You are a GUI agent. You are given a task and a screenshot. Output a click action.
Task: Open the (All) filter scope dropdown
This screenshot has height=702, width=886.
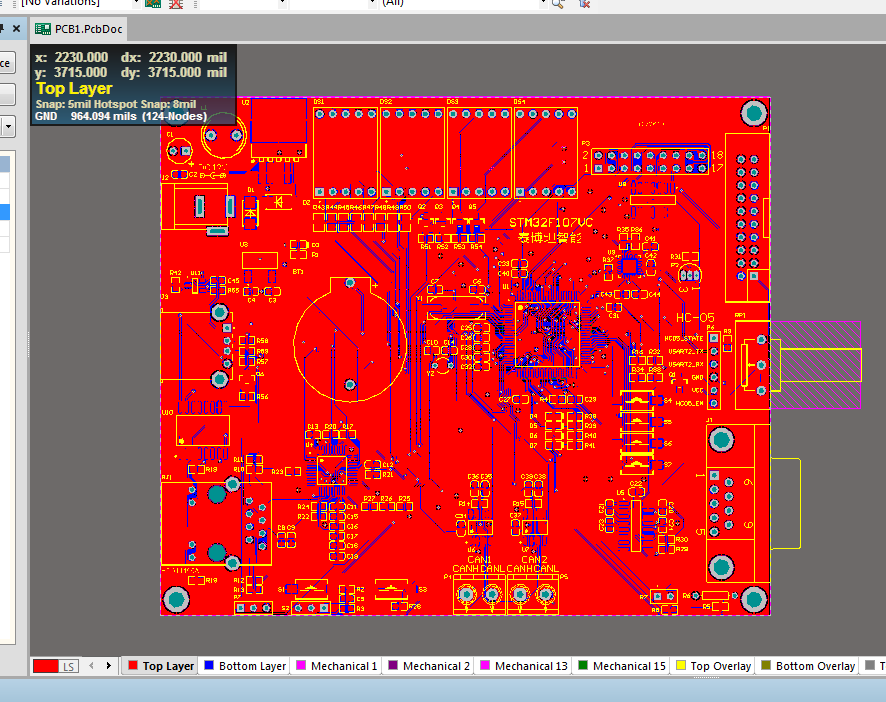click(x=545, y=3)
